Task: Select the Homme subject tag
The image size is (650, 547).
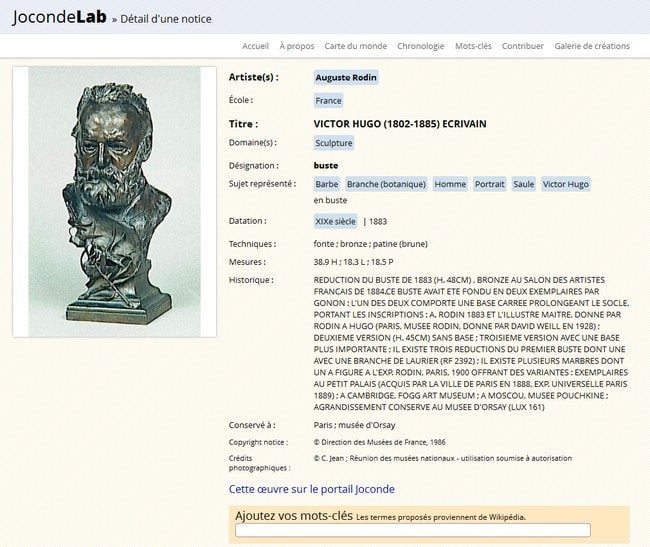Action: pyautogui.click(x=450, y=184)
